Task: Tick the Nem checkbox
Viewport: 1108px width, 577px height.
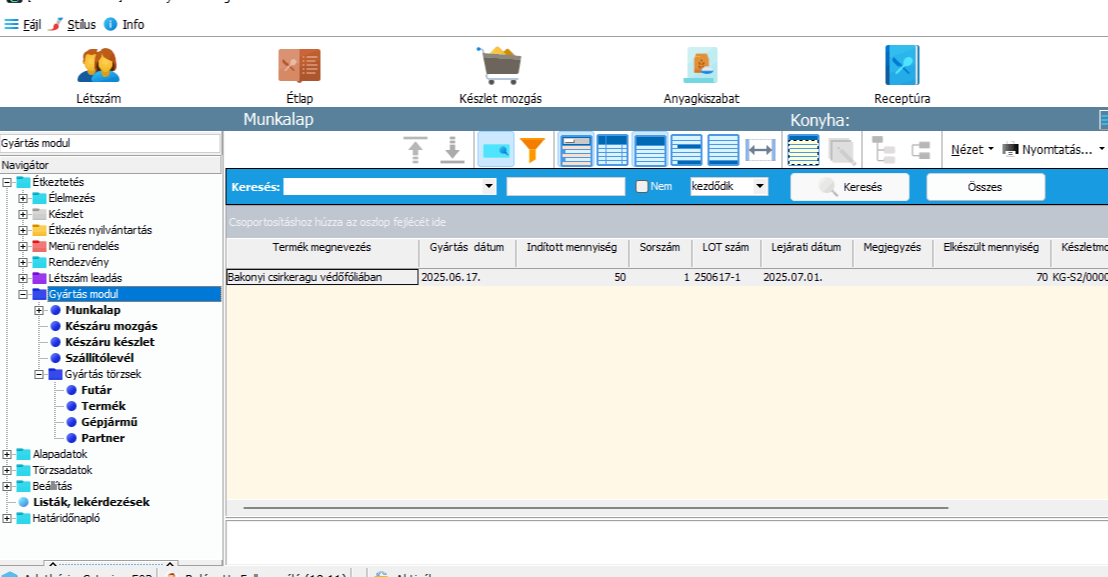Action: click(x=643, y=187)
